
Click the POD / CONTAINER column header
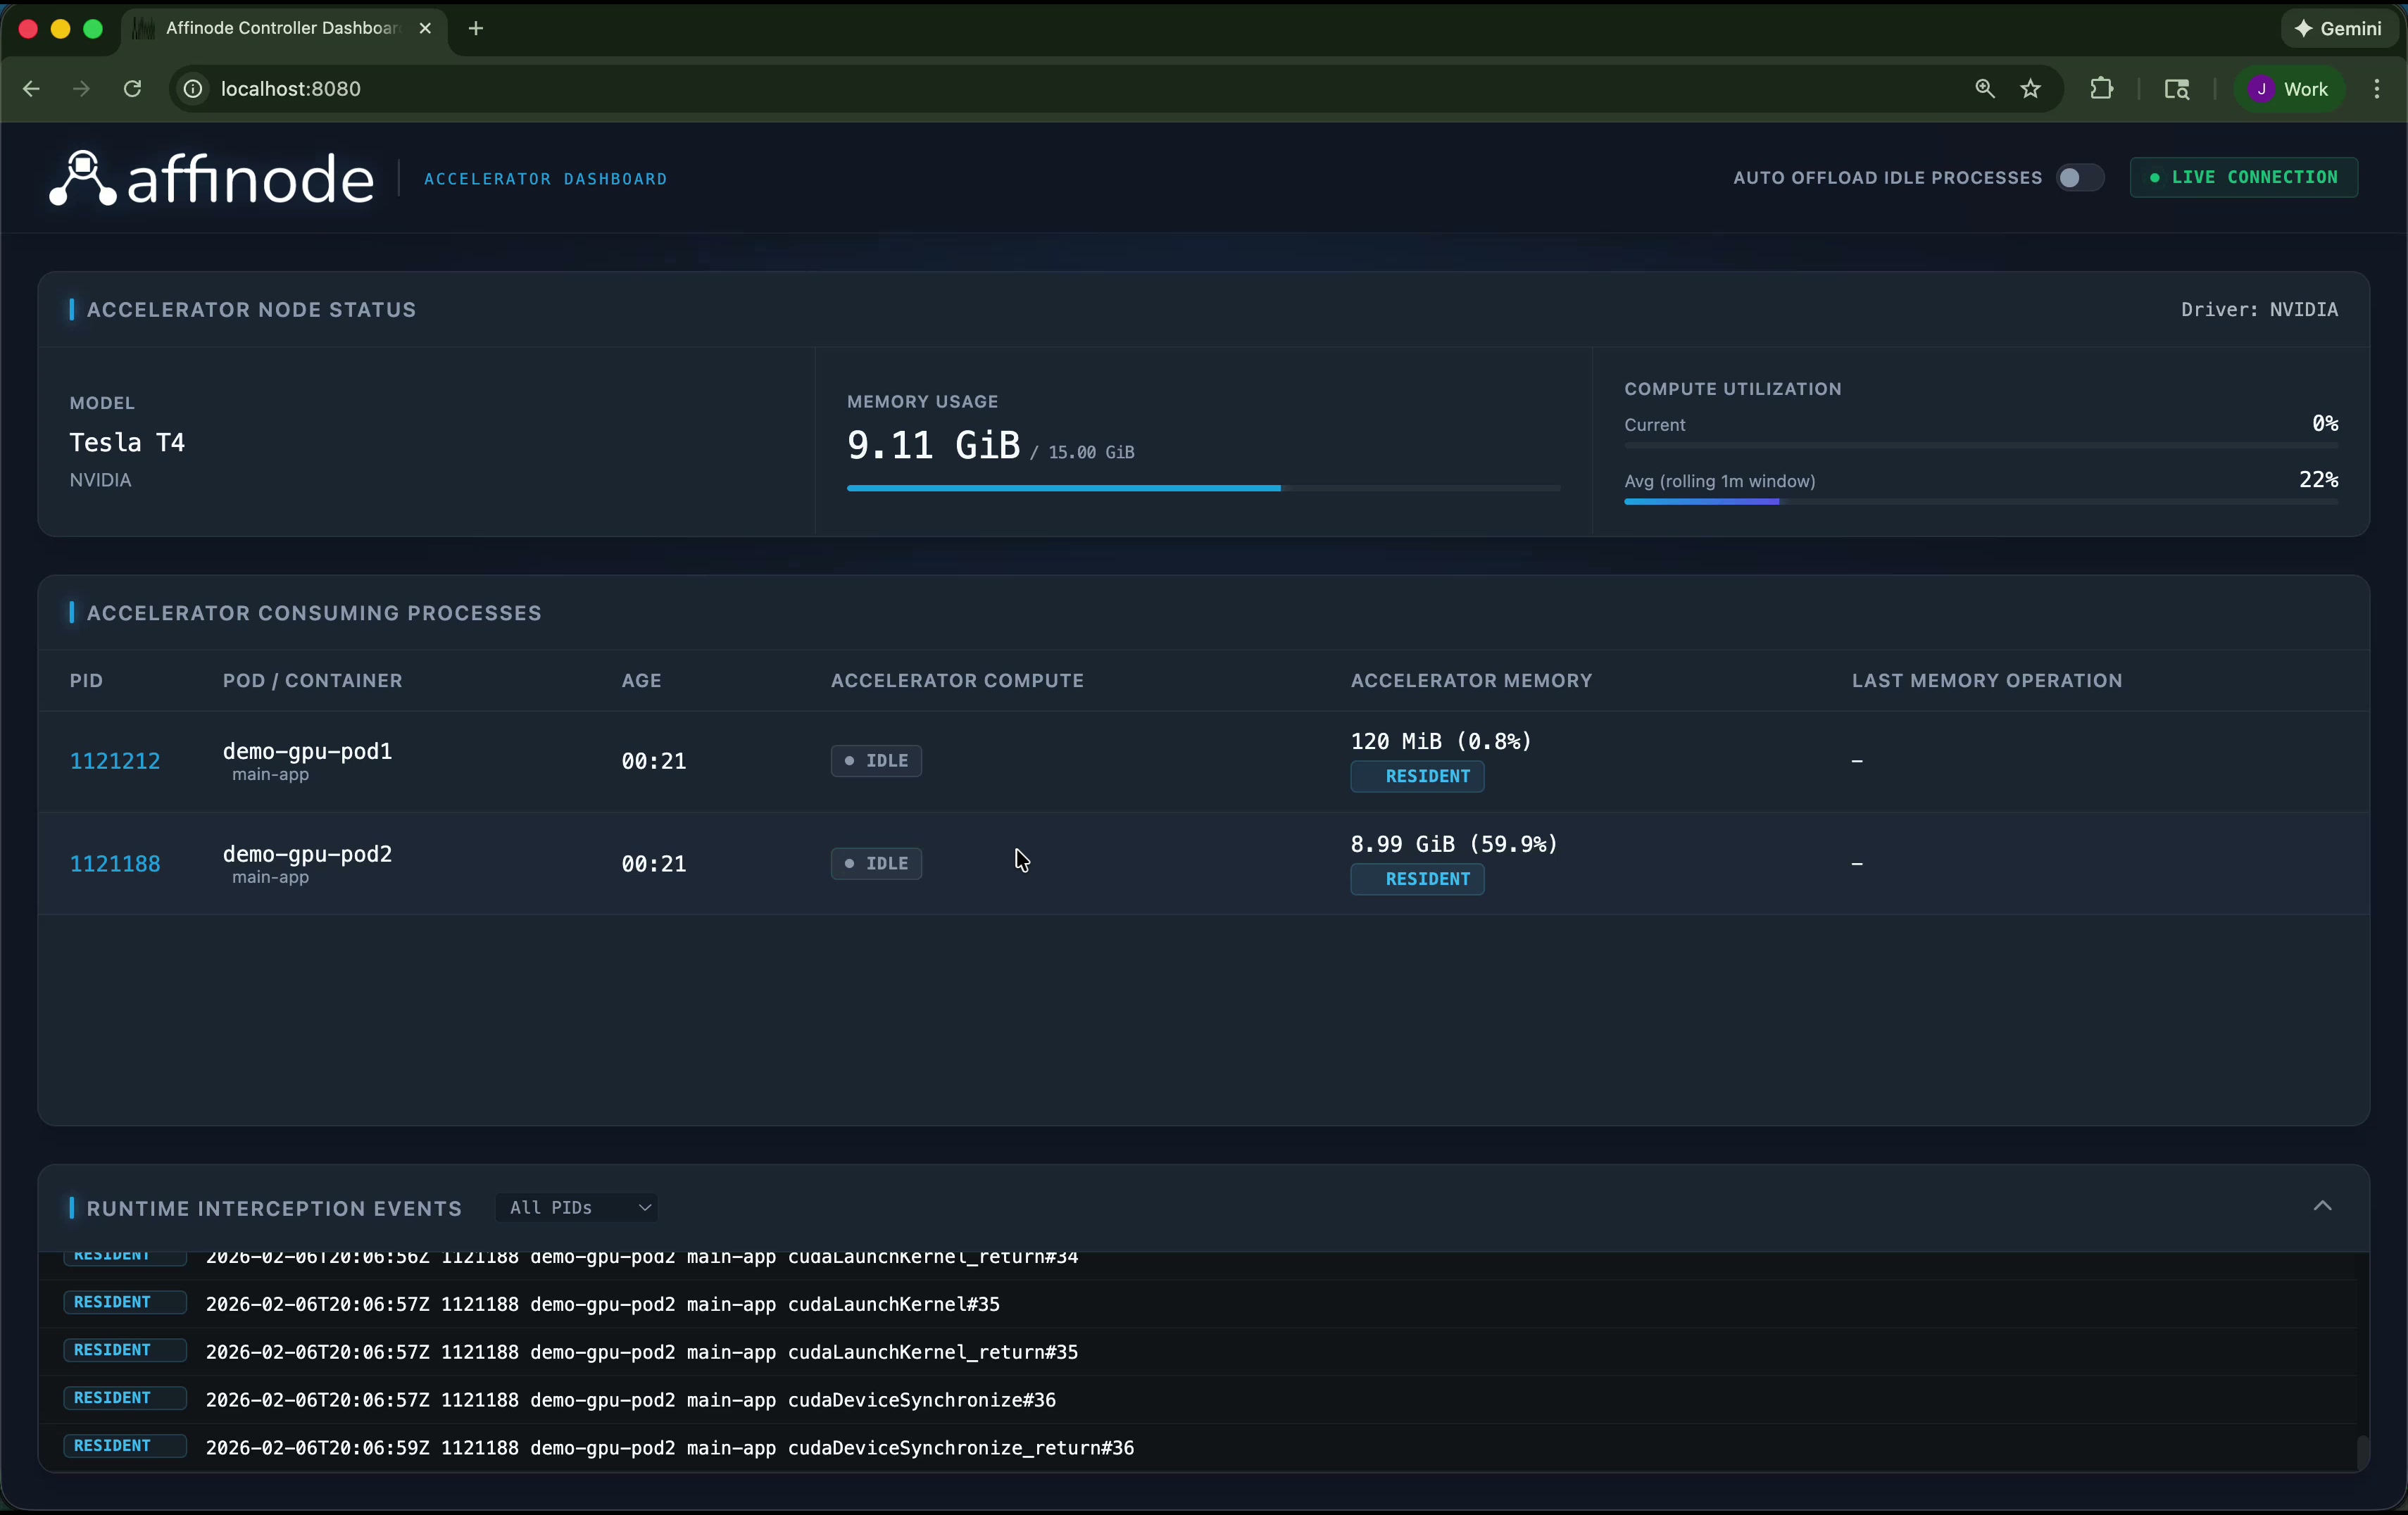312,681
